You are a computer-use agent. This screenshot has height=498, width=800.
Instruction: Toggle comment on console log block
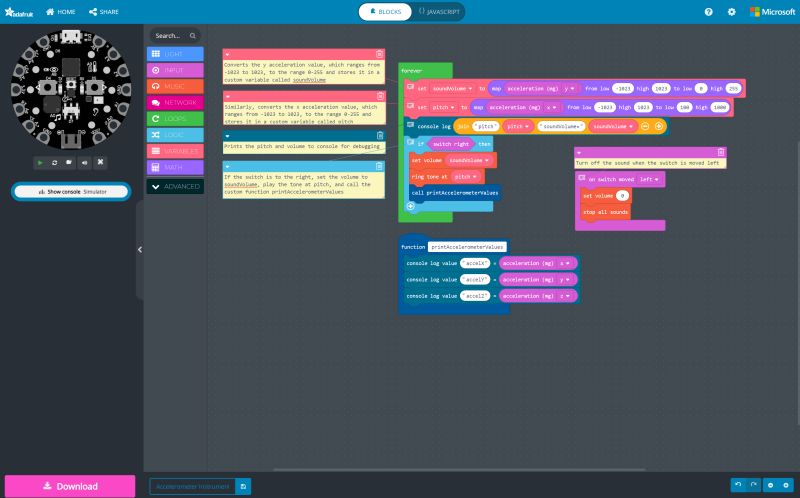(410, 124)
